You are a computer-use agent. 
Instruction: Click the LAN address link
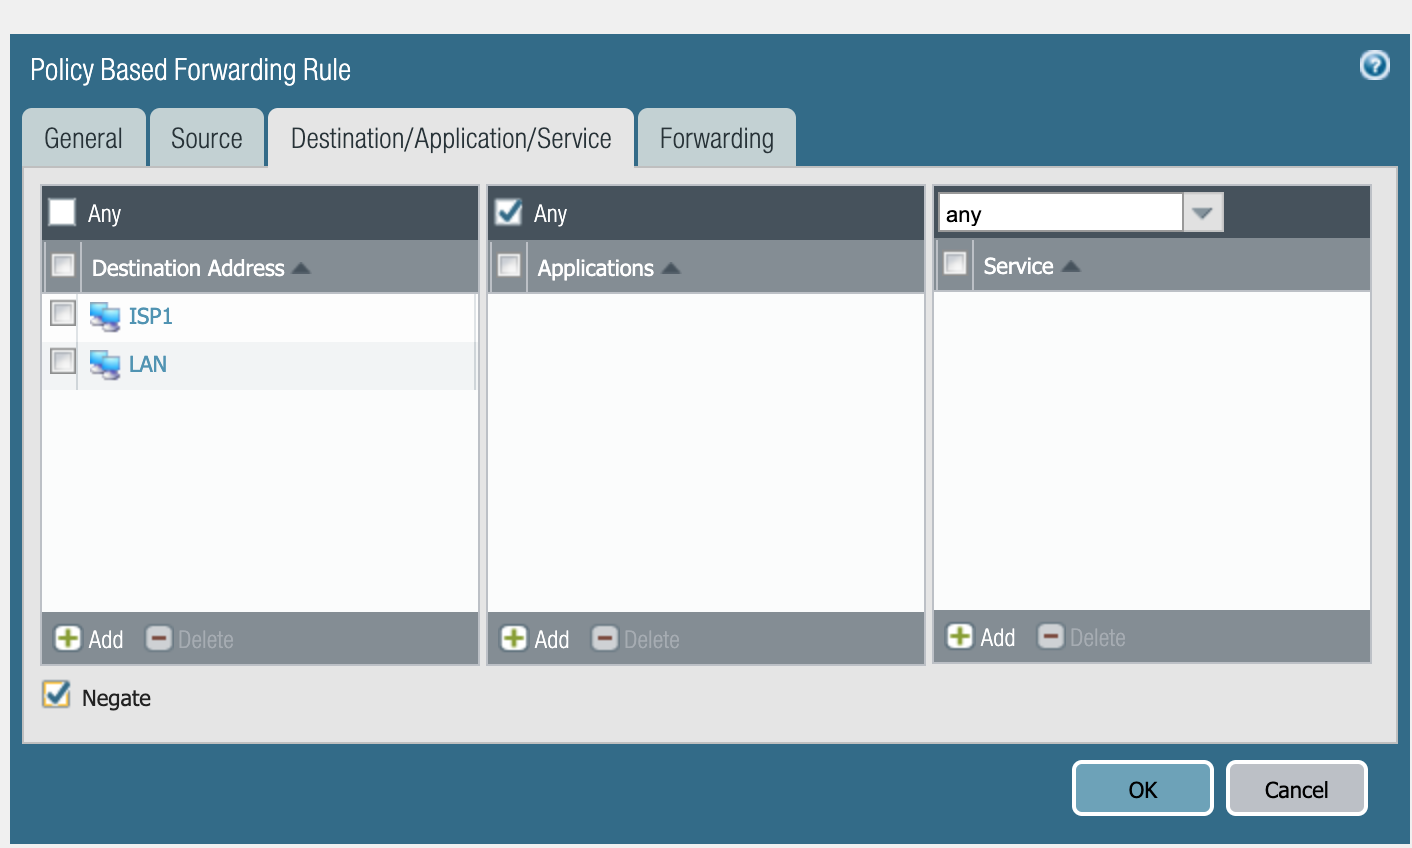coord(148,365)
